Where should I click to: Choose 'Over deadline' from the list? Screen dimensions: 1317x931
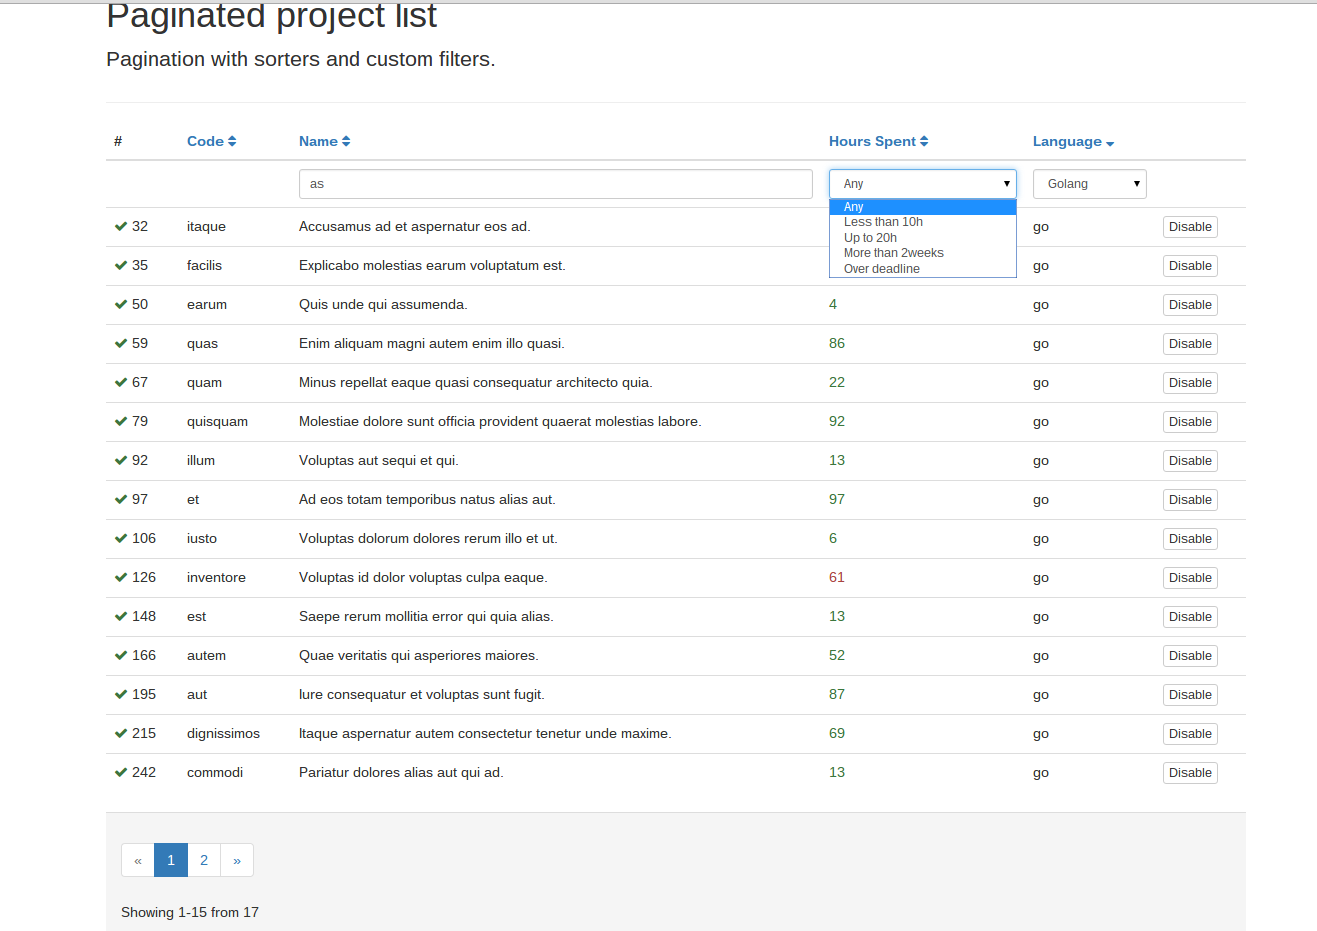[881, 269]
